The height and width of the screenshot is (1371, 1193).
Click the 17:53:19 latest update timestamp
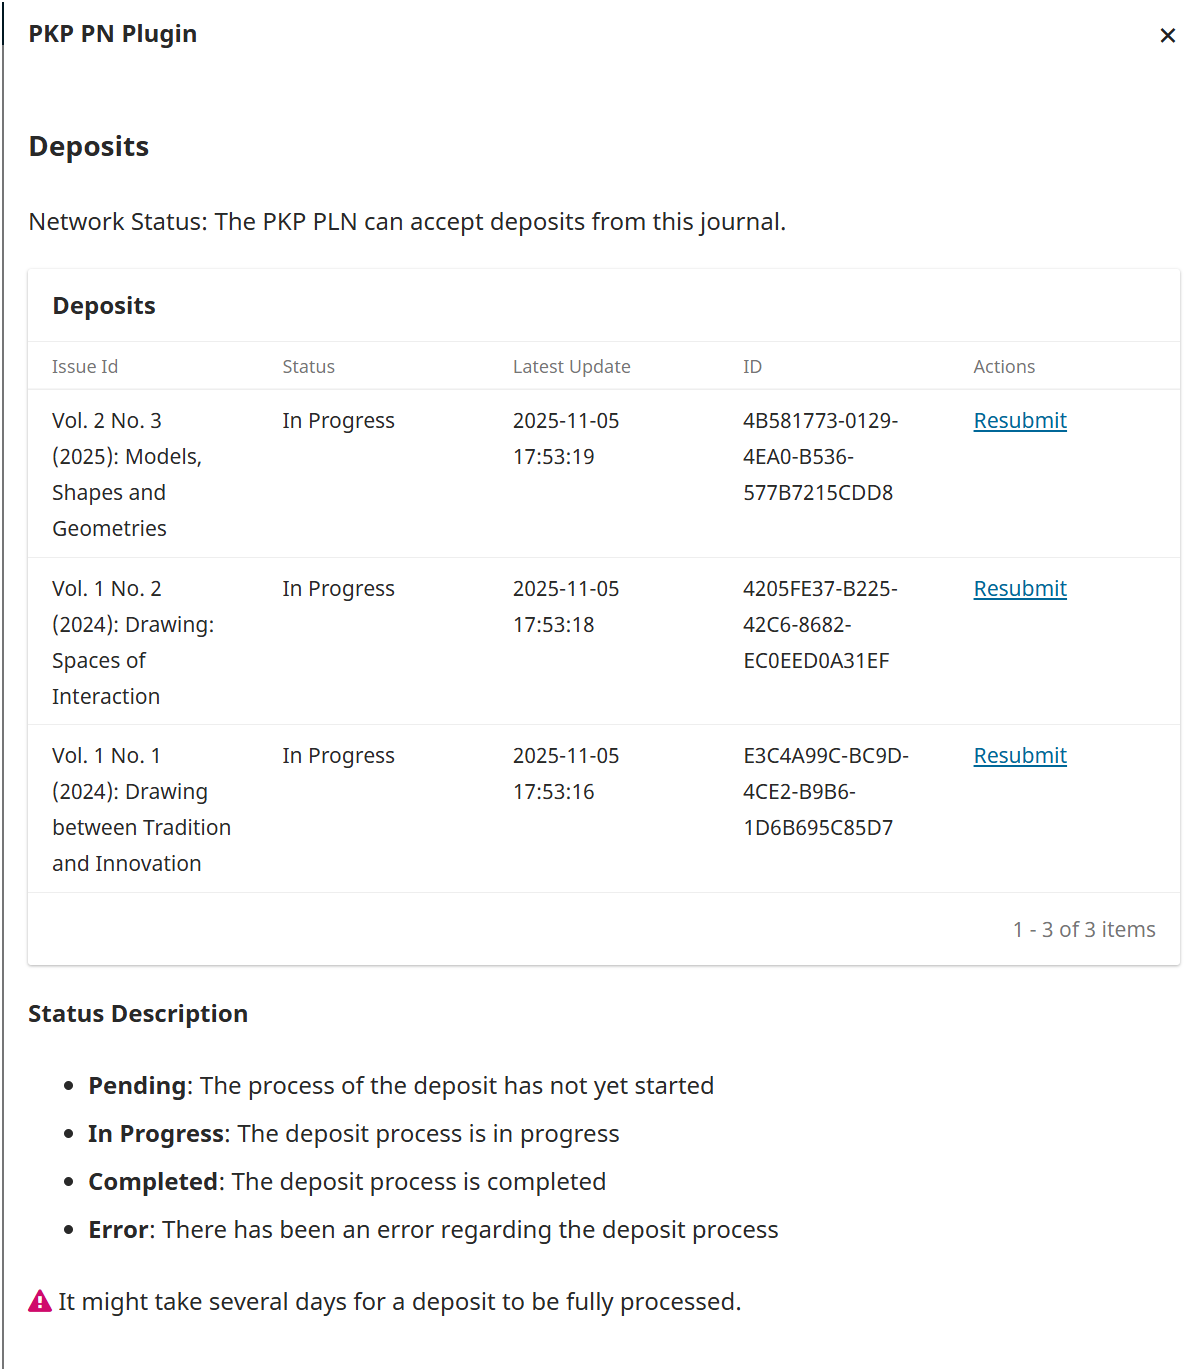pyautogui.click(x=553, y=457)
